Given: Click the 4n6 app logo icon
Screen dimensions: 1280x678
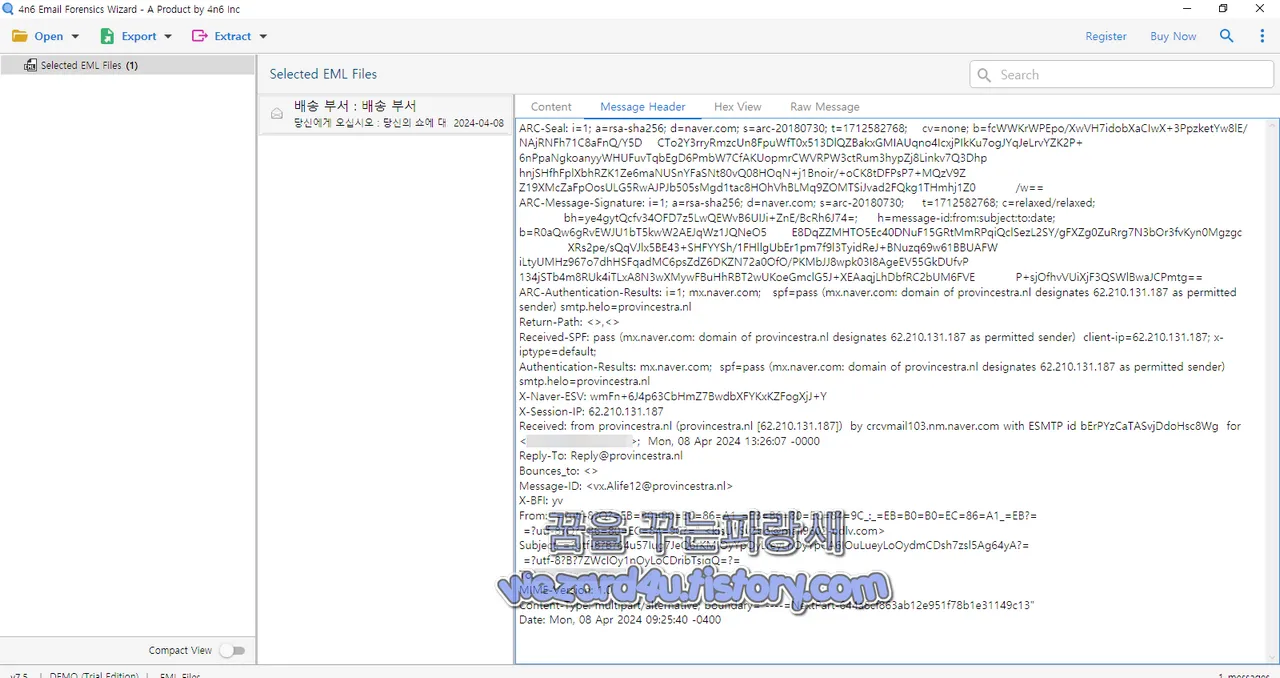Looking at the screenshot, I should 8,9.
